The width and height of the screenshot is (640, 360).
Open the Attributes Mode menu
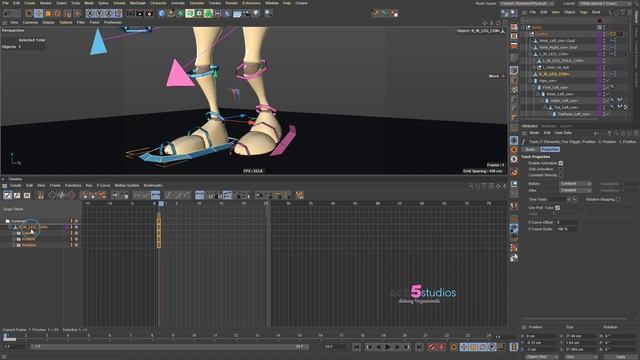pyautogui.click(x=534, y=133)
